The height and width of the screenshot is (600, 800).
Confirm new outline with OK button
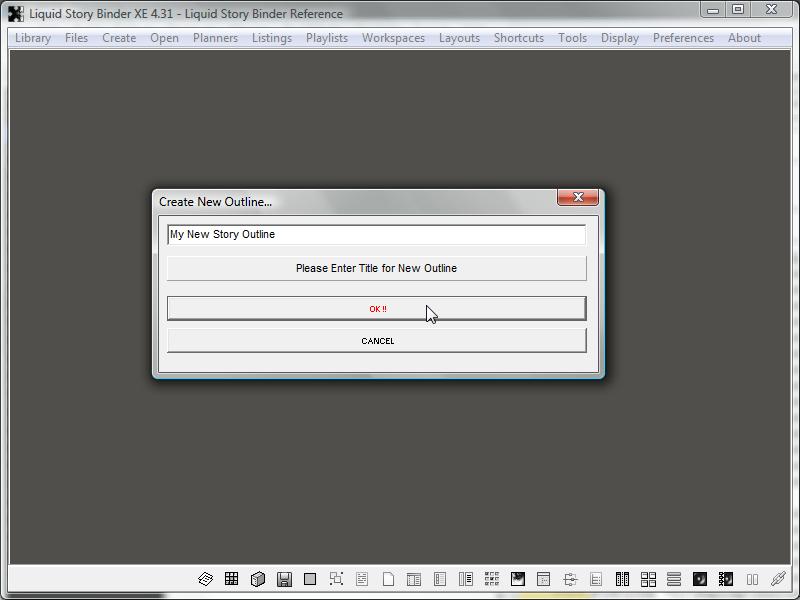pyautogui.click(x=376, y=308)
